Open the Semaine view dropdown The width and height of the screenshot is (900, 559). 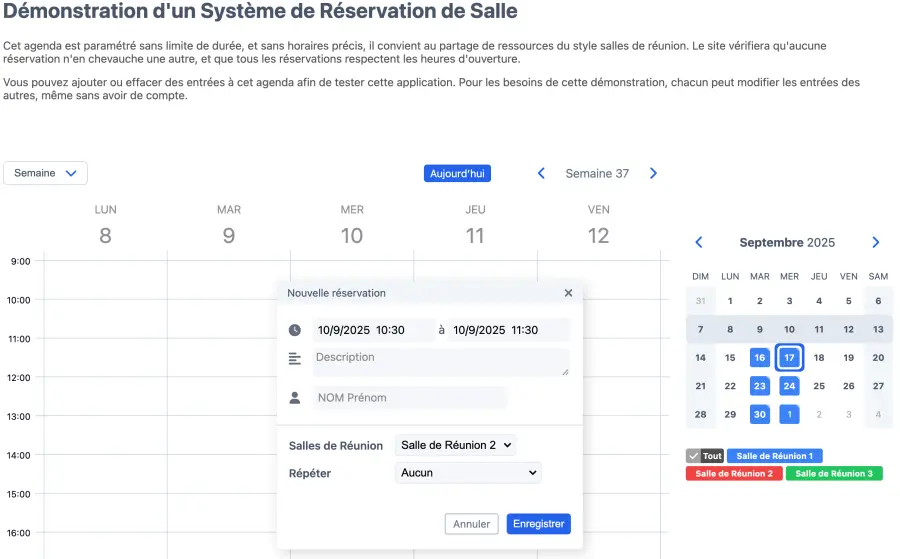coord(46,173)
